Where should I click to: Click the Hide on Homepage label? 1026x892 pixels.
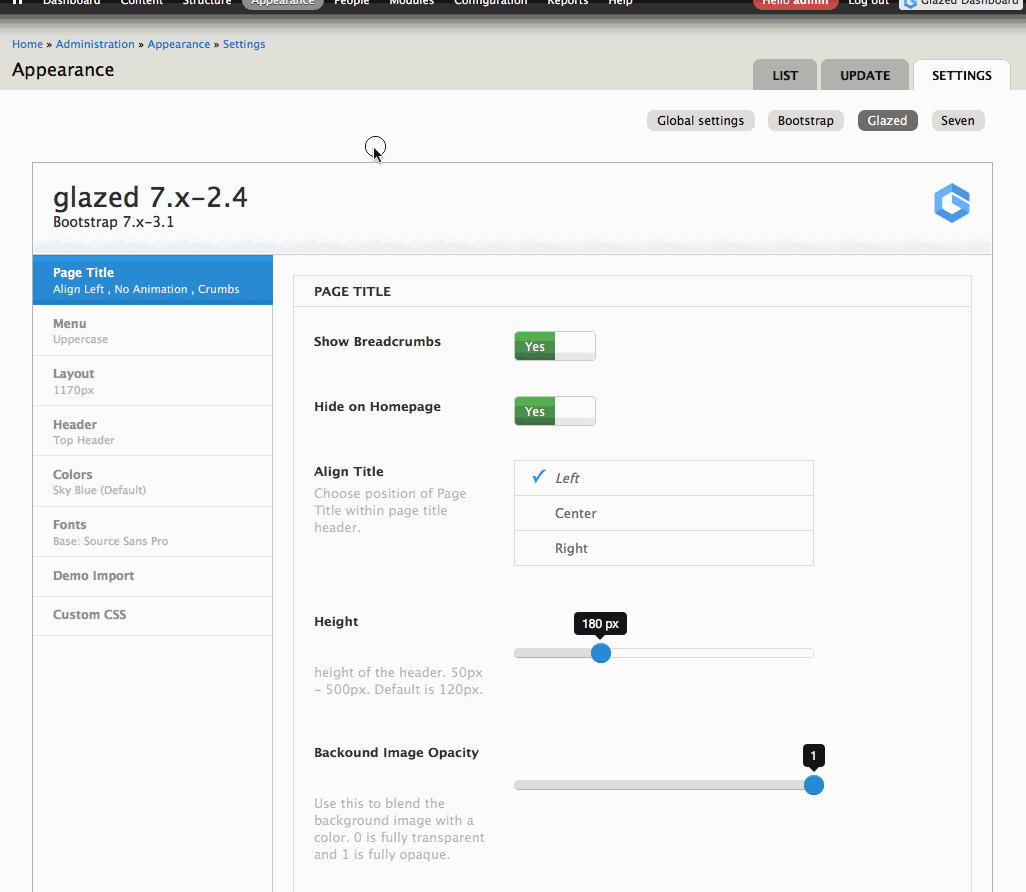coord(377,406)
